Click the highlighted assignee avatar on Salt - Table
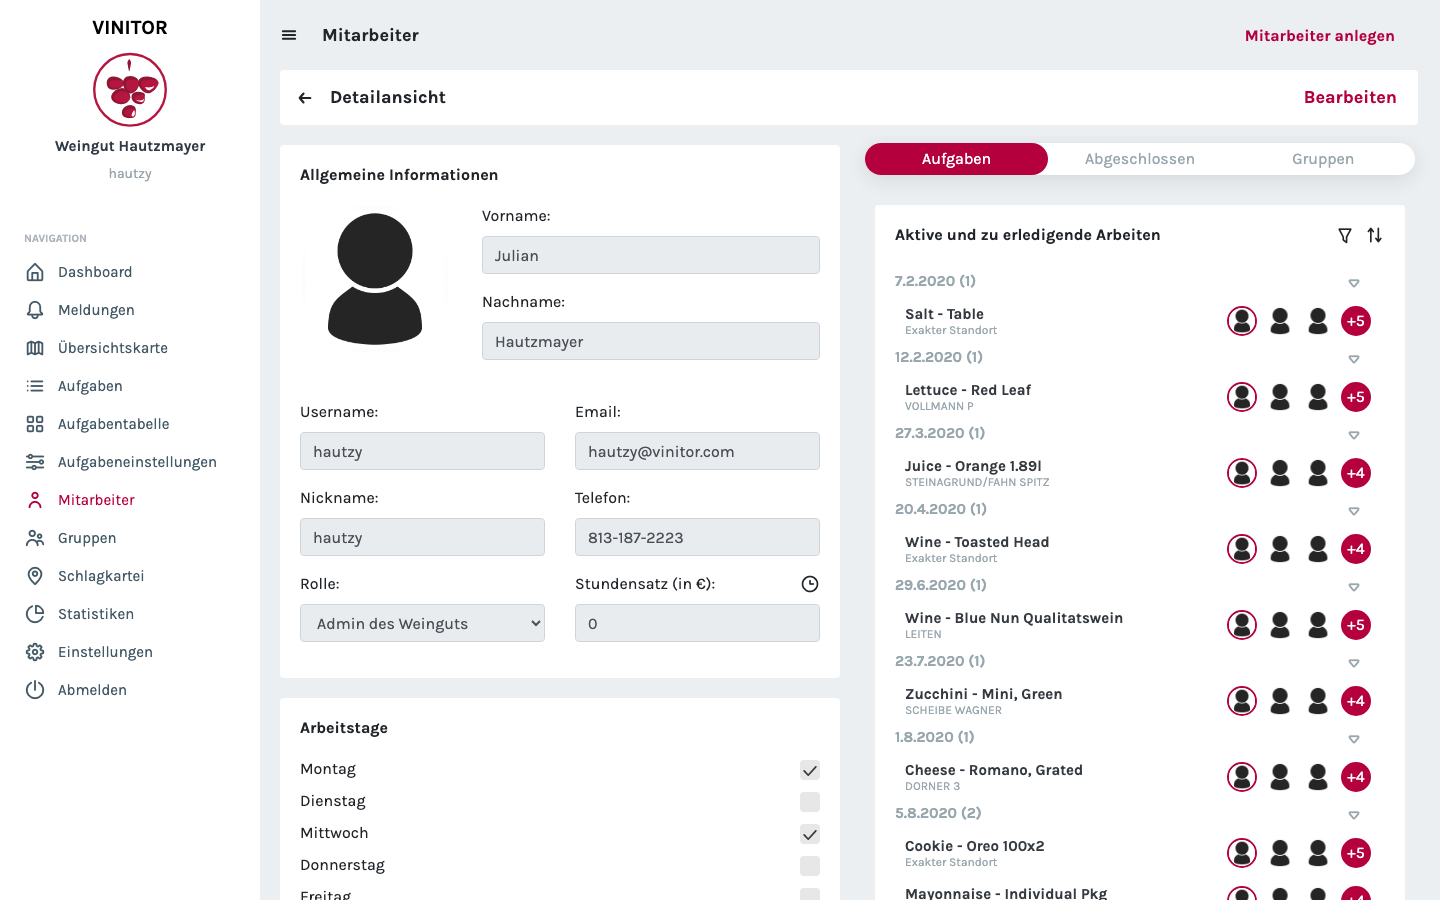1440x900 pixels. [x=1242, y=321]
